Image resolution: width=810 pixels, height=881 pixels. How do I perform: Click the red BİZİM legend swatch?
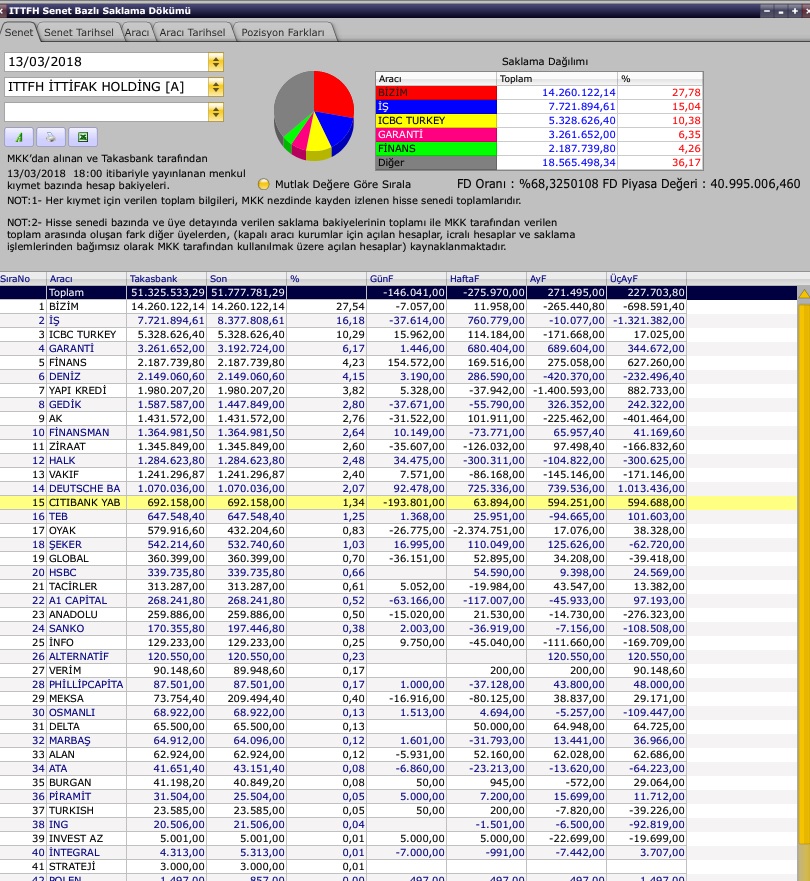(436, 93)
